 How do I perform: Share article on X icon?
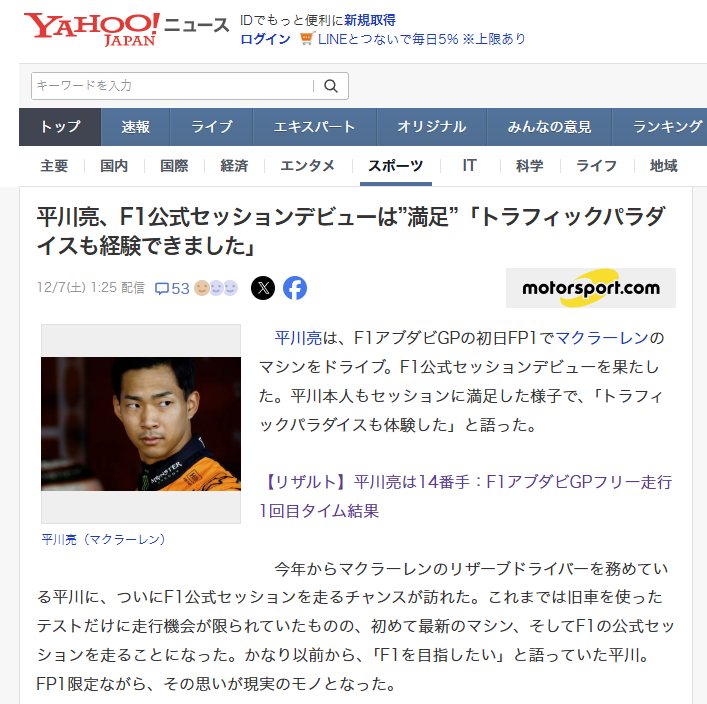[263, 288]
